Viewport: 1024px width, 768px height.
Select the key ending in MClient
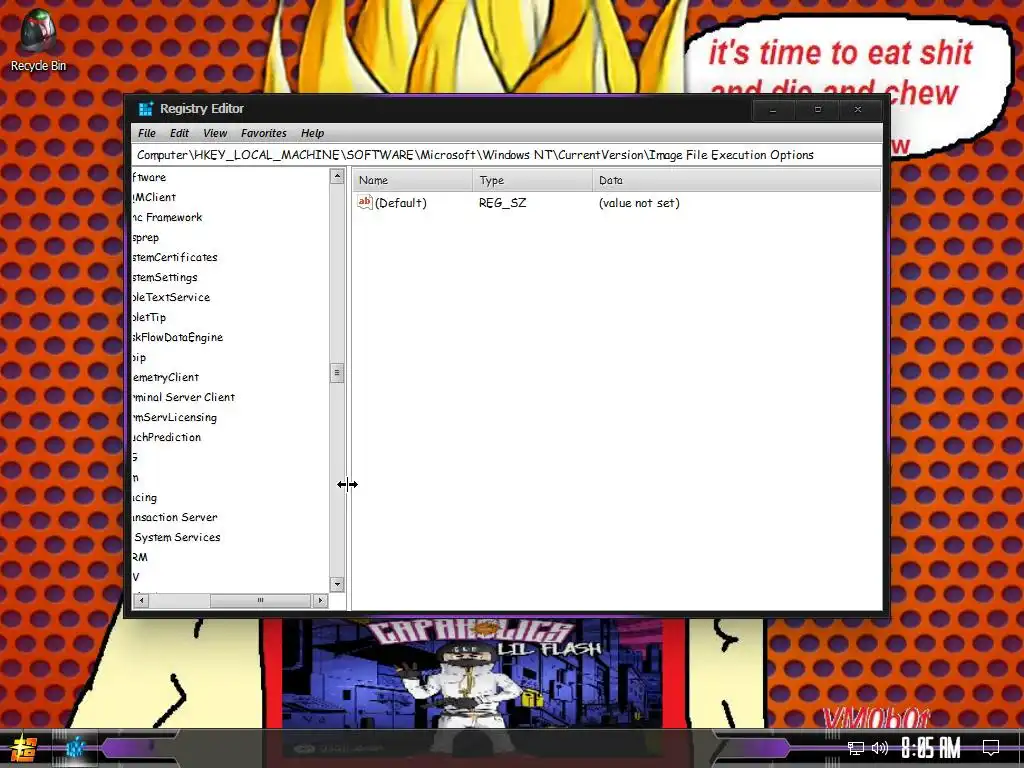coord(154,197)
